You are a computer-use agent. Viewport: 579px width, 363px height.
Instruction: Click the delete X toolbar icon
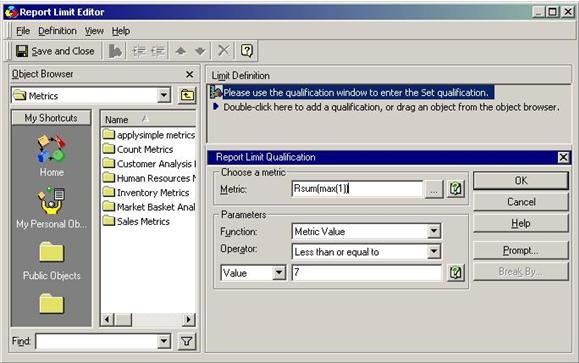(x=223, y=50)
